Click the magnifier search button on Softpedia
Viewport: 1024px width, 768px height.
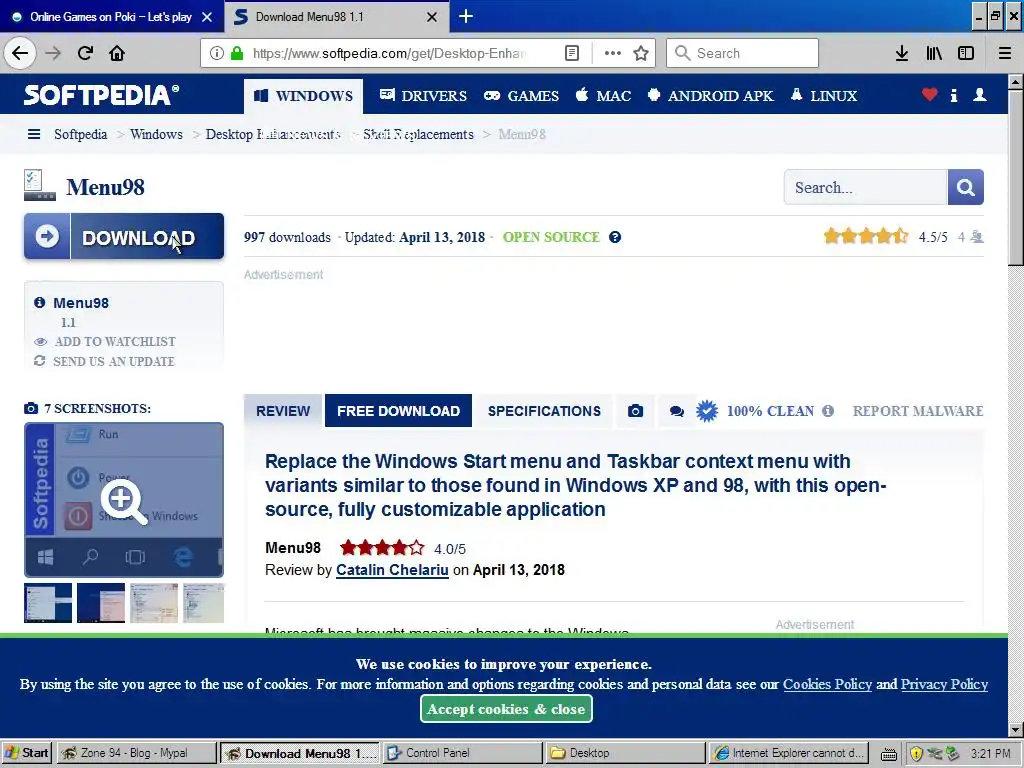[966, 187]
